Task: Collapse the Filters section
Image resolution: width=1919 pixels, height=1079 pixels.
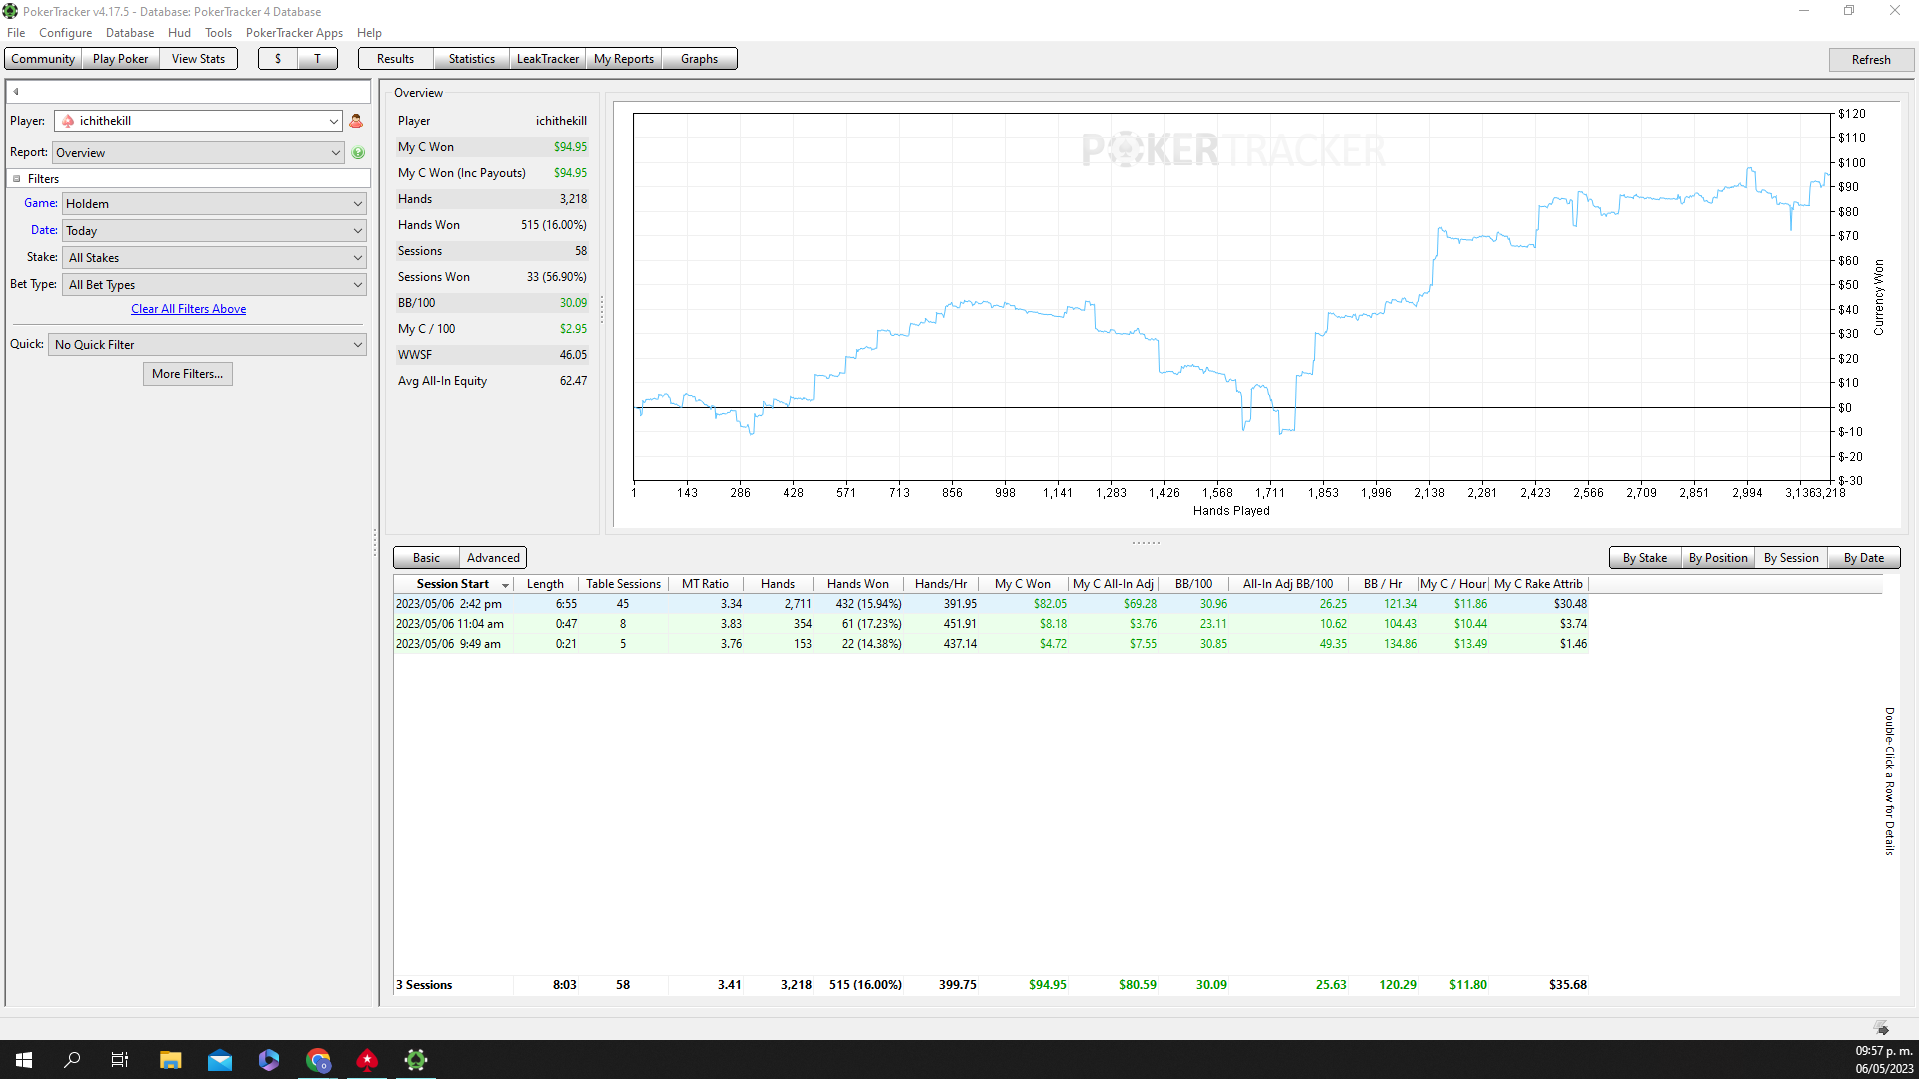Action: click(17, 179)
